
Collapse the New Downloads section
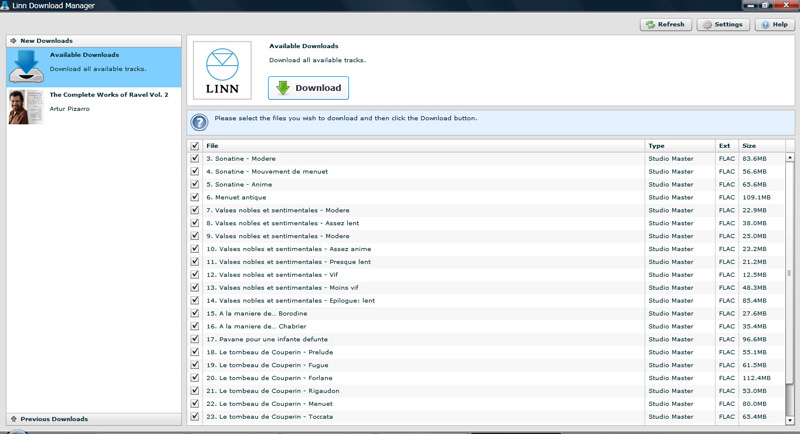[13, 41]
